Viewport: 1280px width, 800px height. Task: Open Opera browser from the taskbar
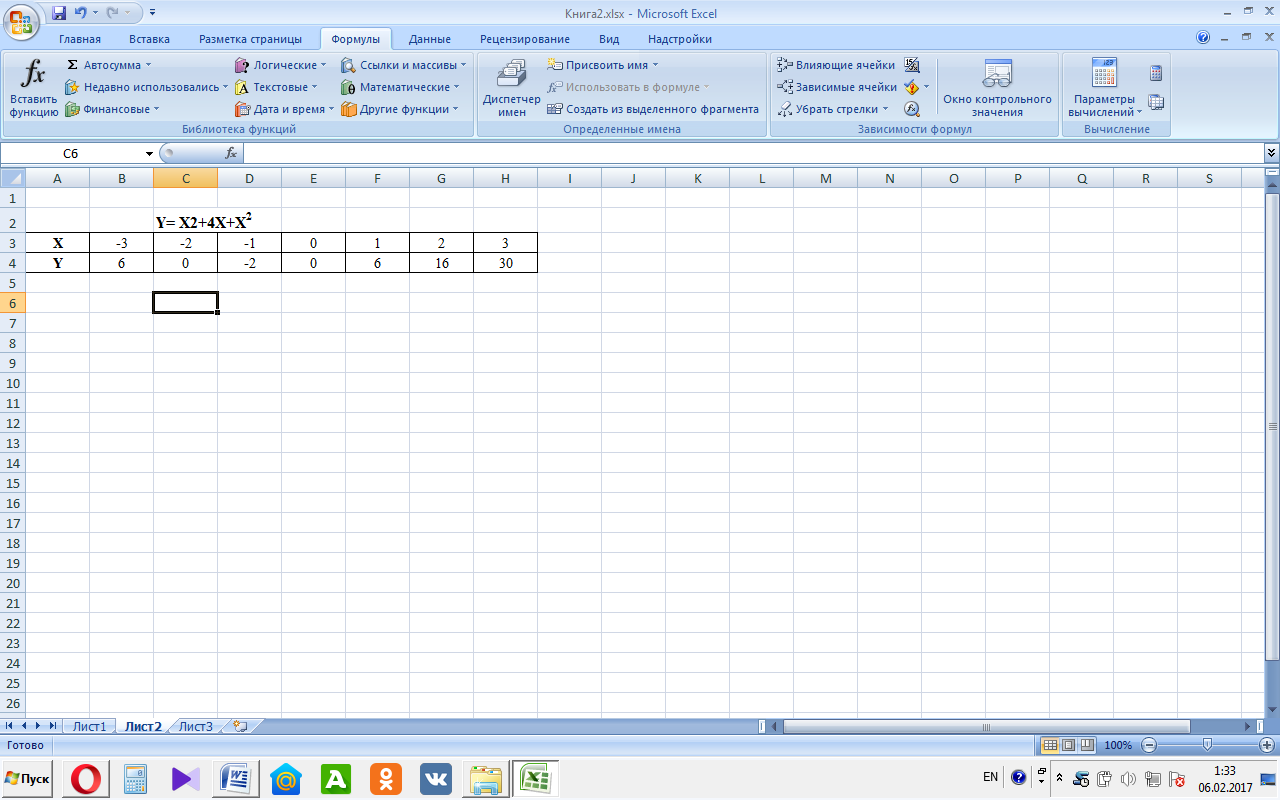click(87, 778)
